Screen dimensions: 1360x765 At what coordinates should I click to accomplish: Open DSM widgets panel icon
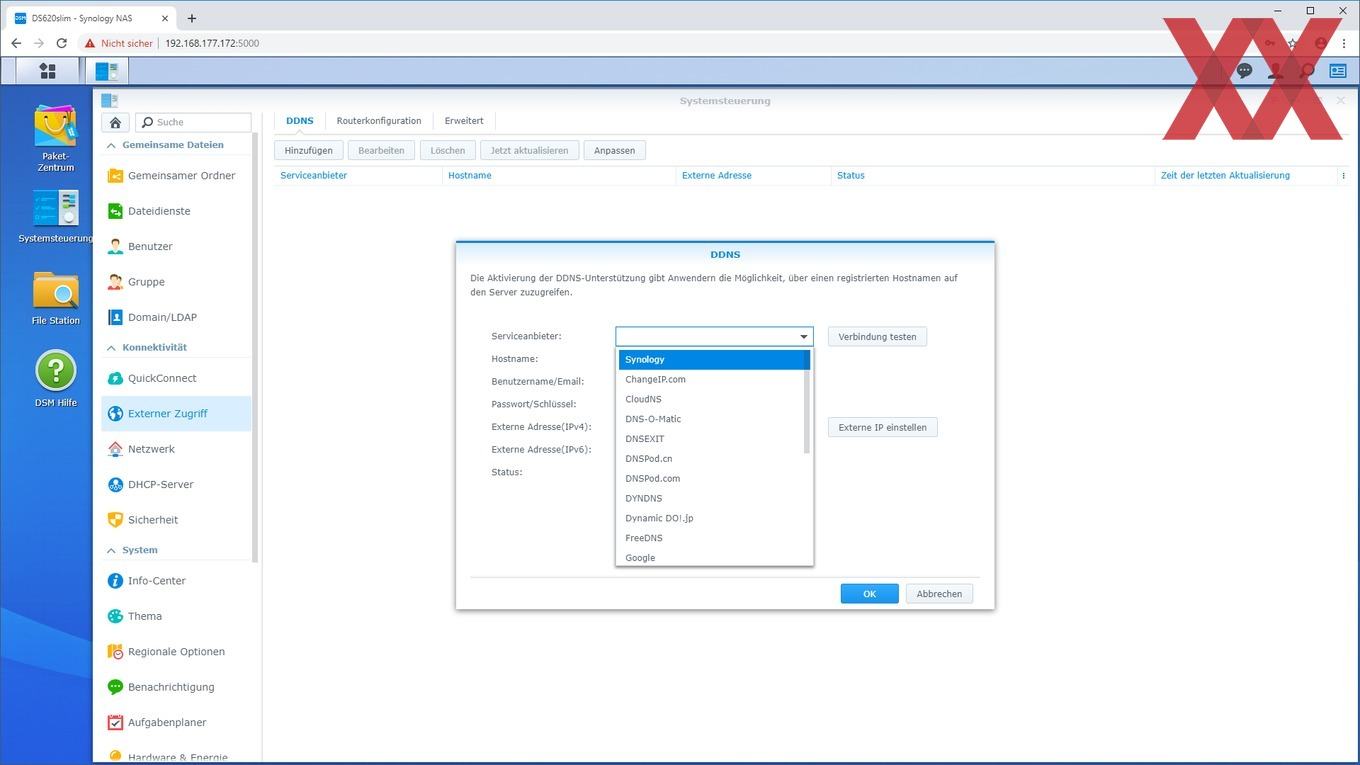coord(1338,71)
